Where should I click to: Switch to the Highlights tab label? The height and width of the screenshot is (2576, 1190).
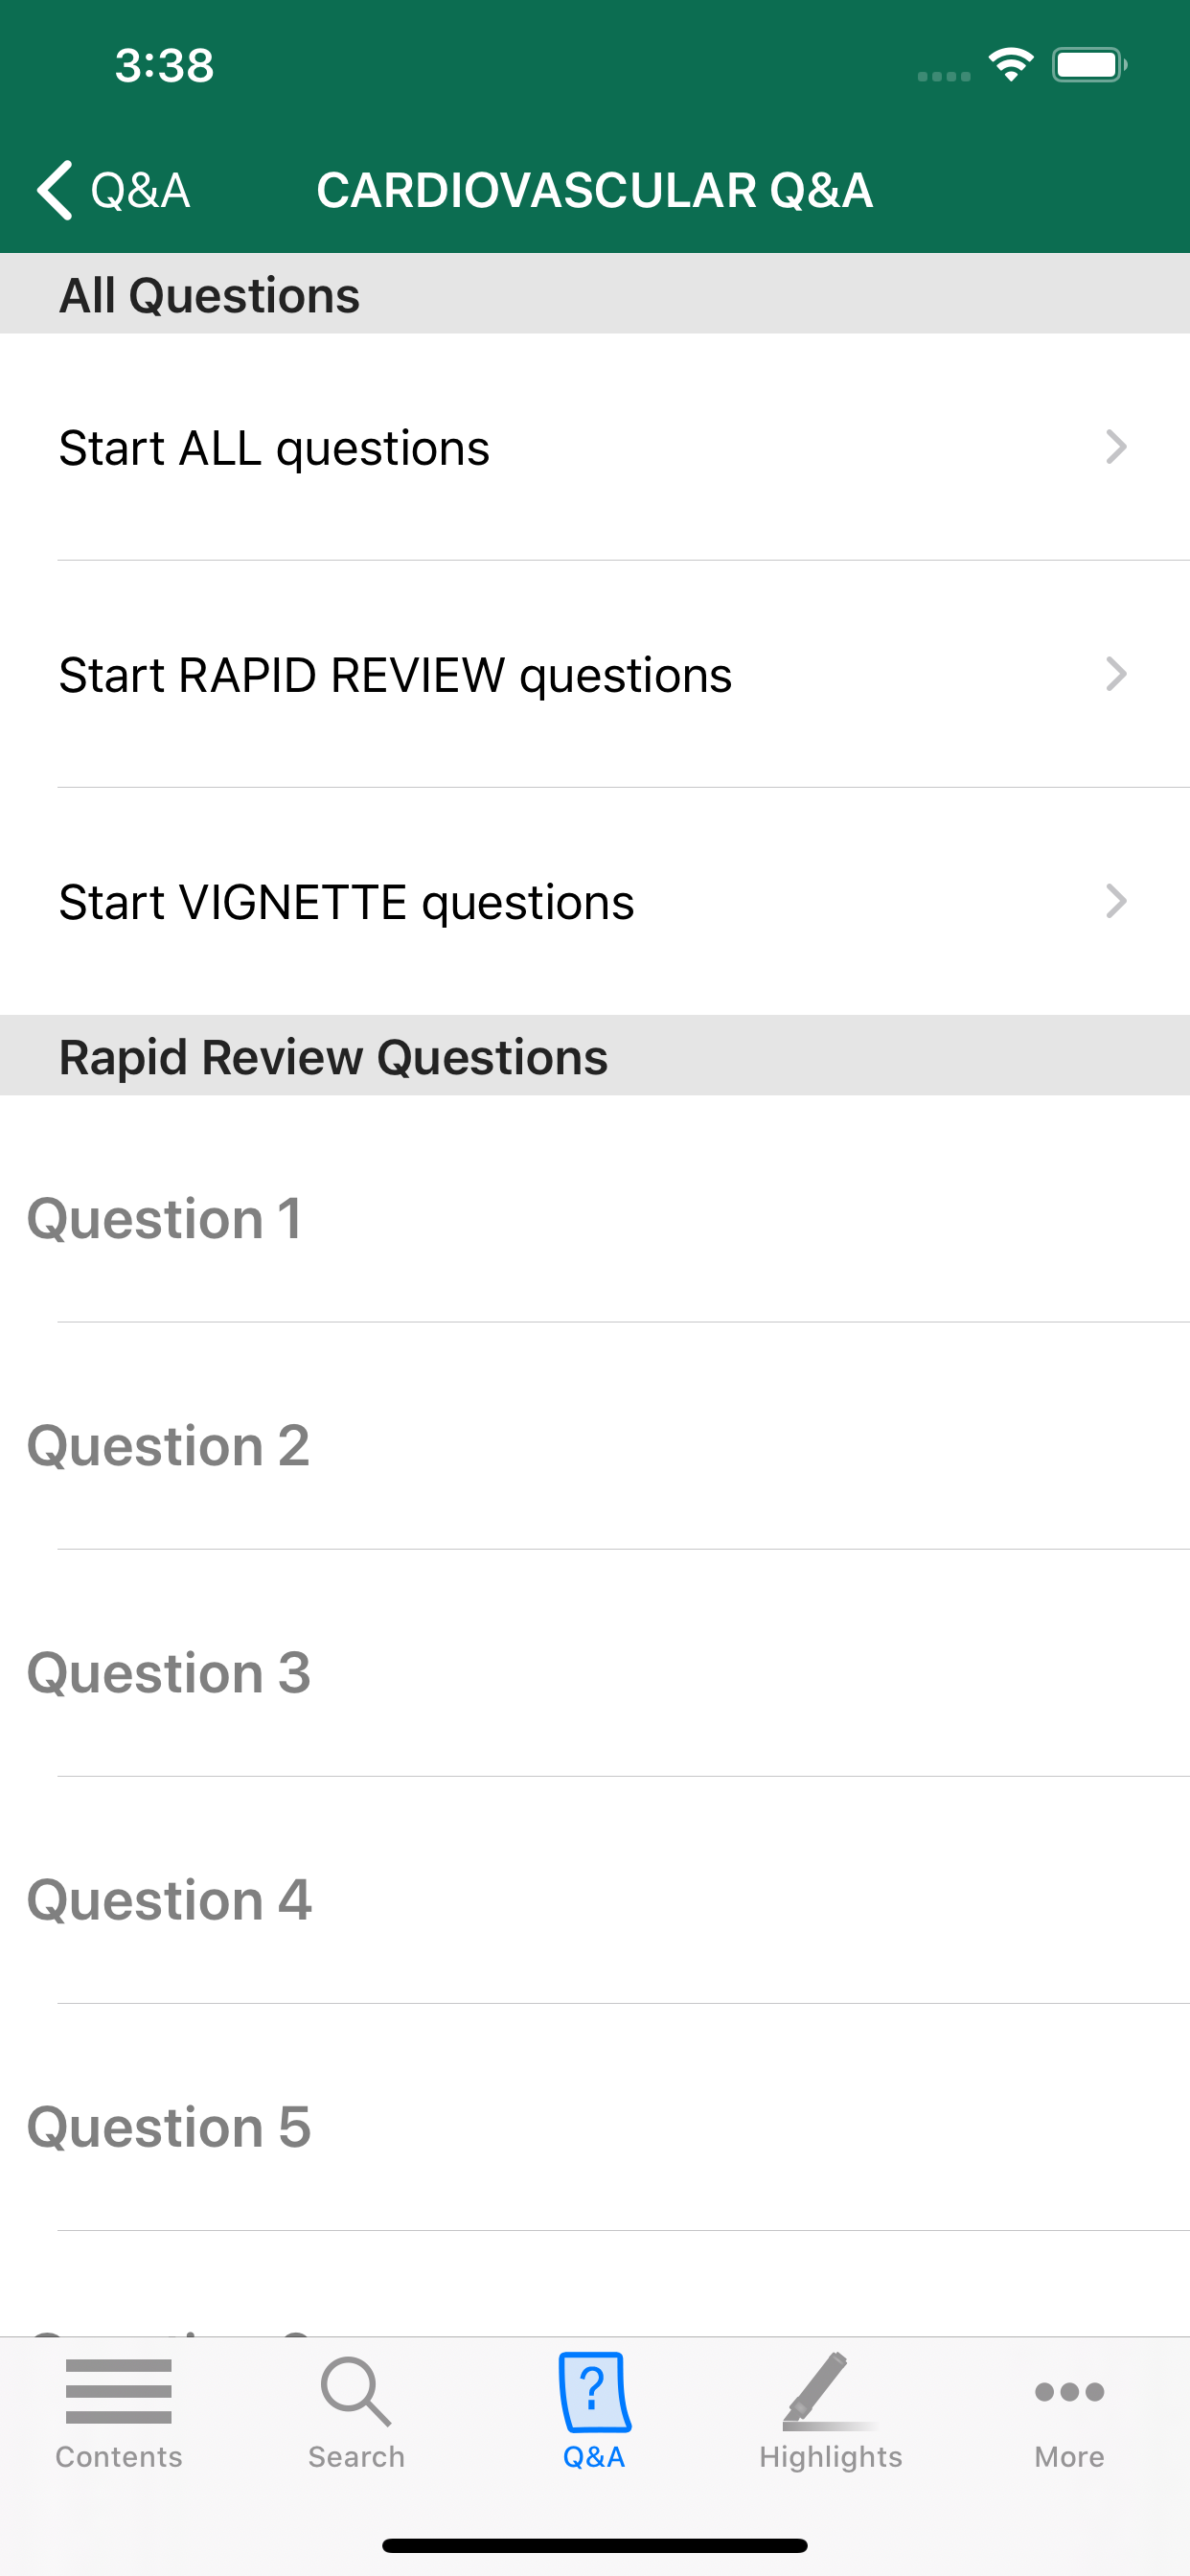[830, 2457]
